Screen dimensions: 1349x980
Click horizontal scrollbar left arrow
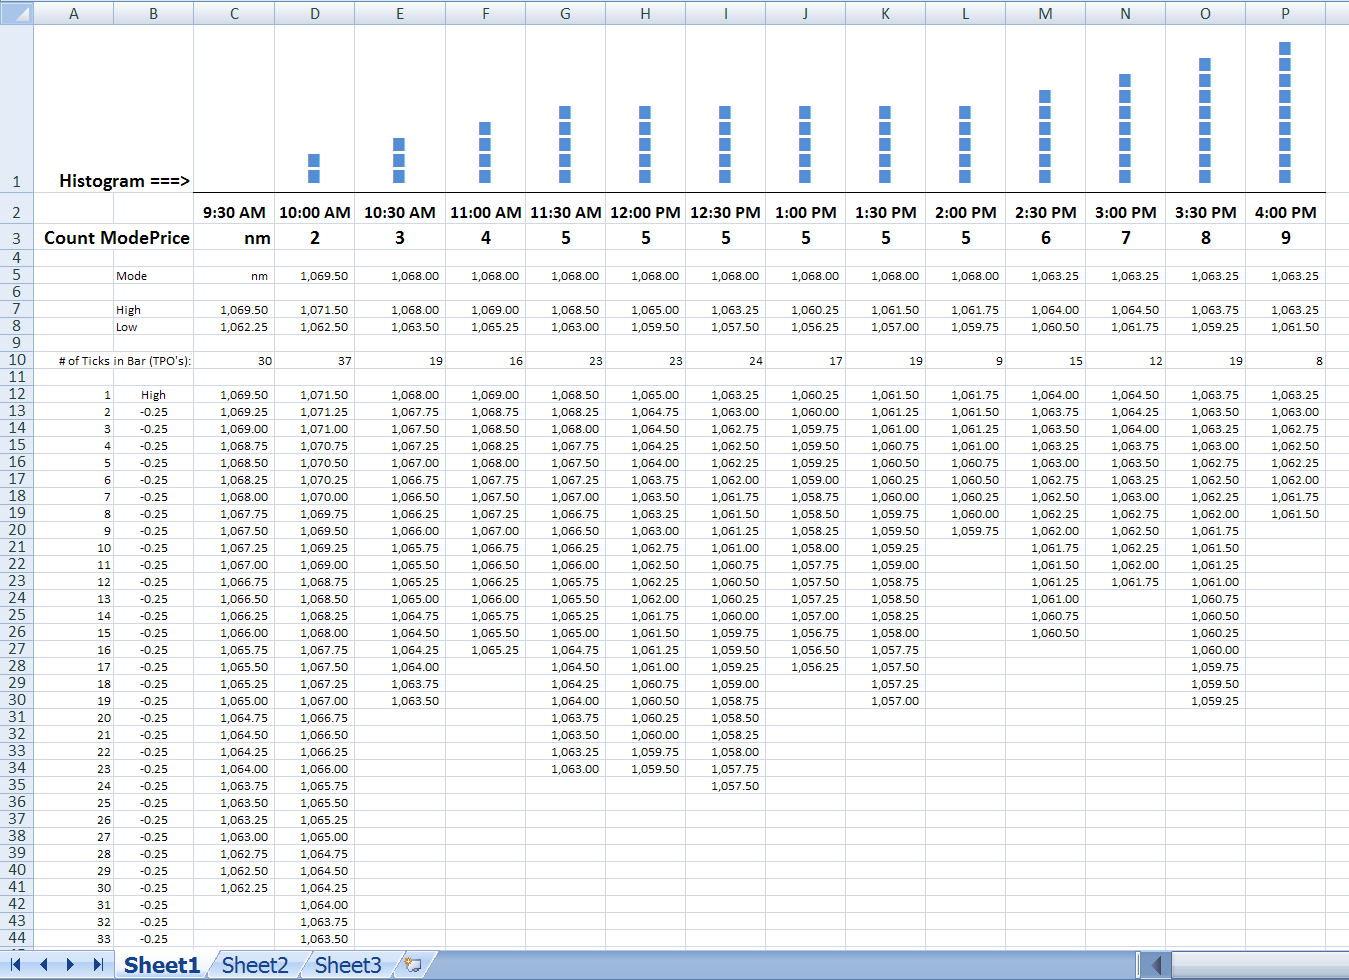[x=1157, y=965]
